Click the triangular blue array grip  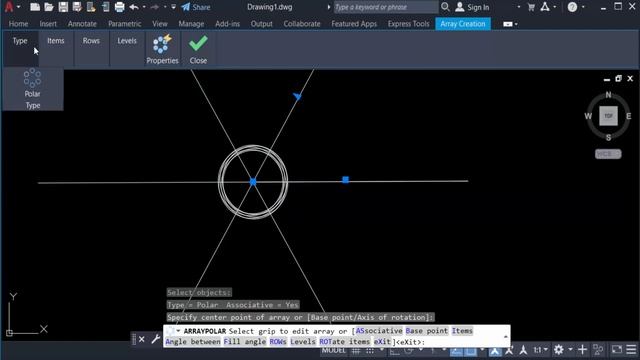[x=298, y=96]
